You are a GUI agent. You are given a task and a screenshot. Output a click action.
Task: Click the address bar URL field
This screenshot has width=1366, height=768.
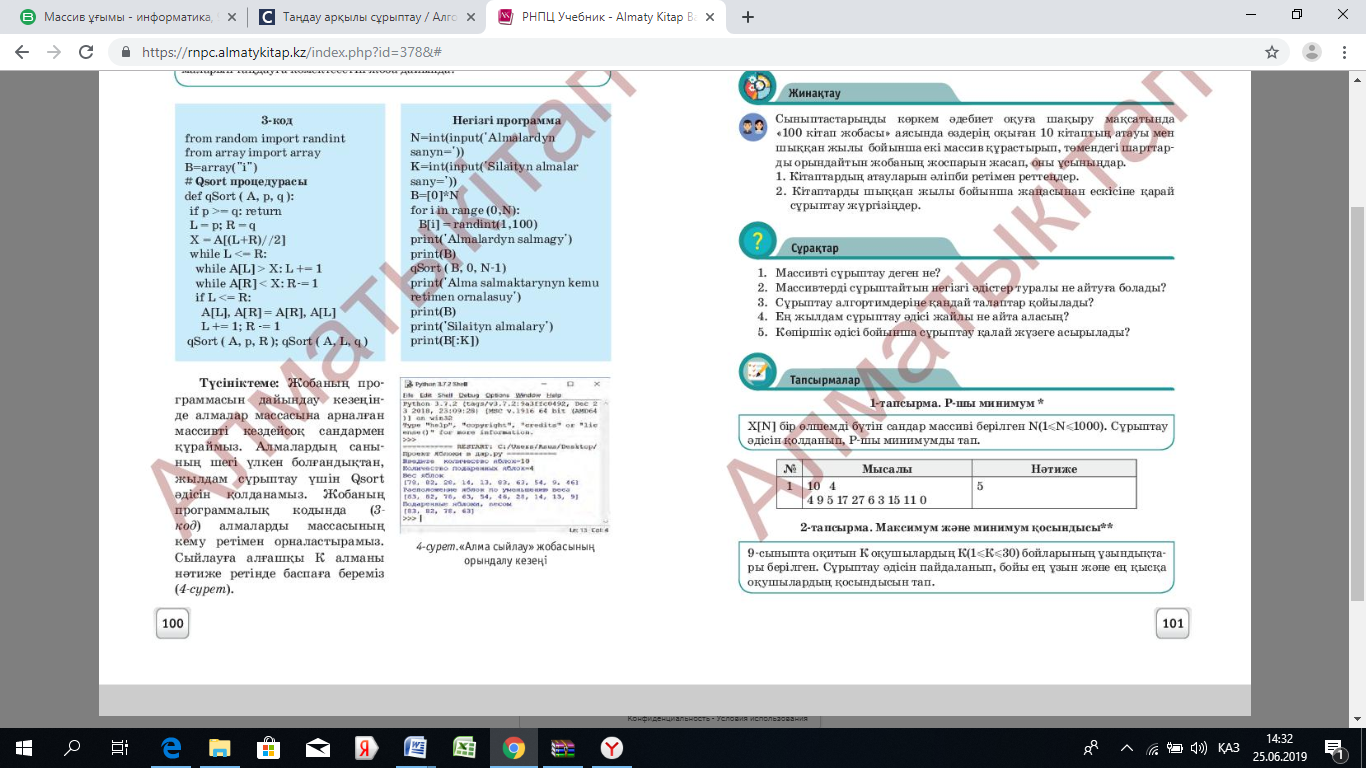[690, 52]
